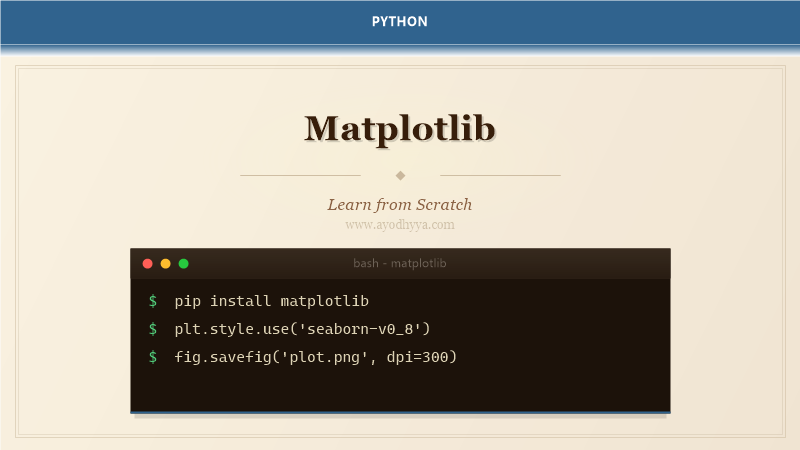Image resolution: width=800 pixels, height=450 pixels.
Task: Click the plt.style.use('seaborn-v0_8') line
Action: (303, 329)
